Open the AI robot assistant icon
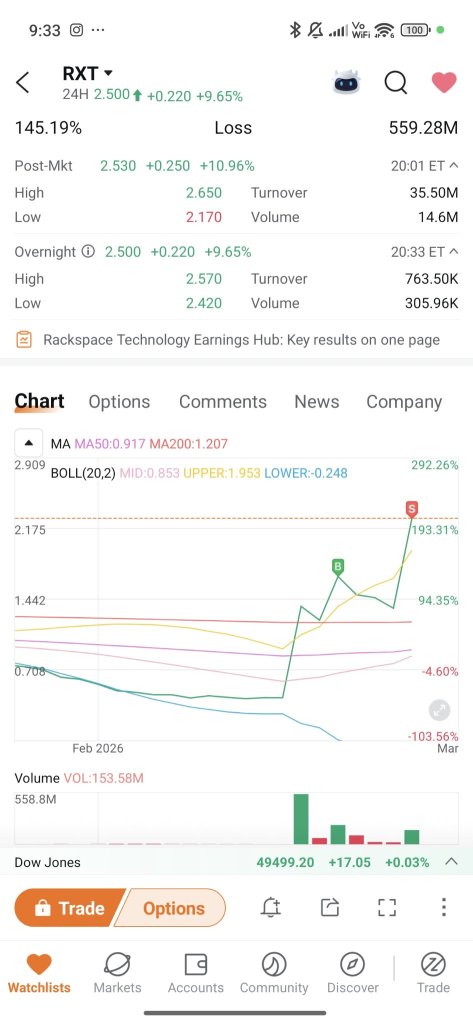Screen dimensions: 473x1024 [346, 83]
